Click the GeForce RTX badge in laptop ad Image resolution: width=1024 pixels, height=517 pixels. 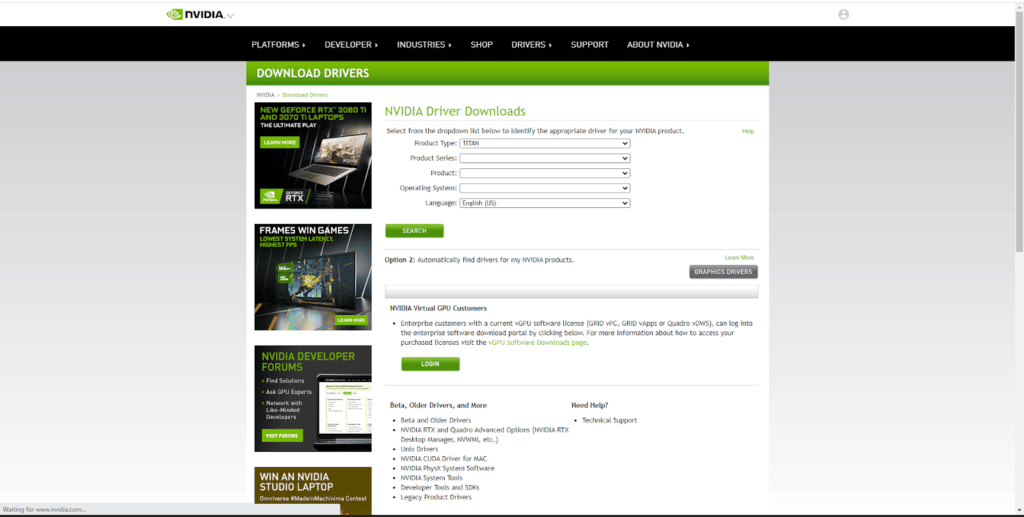283,196
